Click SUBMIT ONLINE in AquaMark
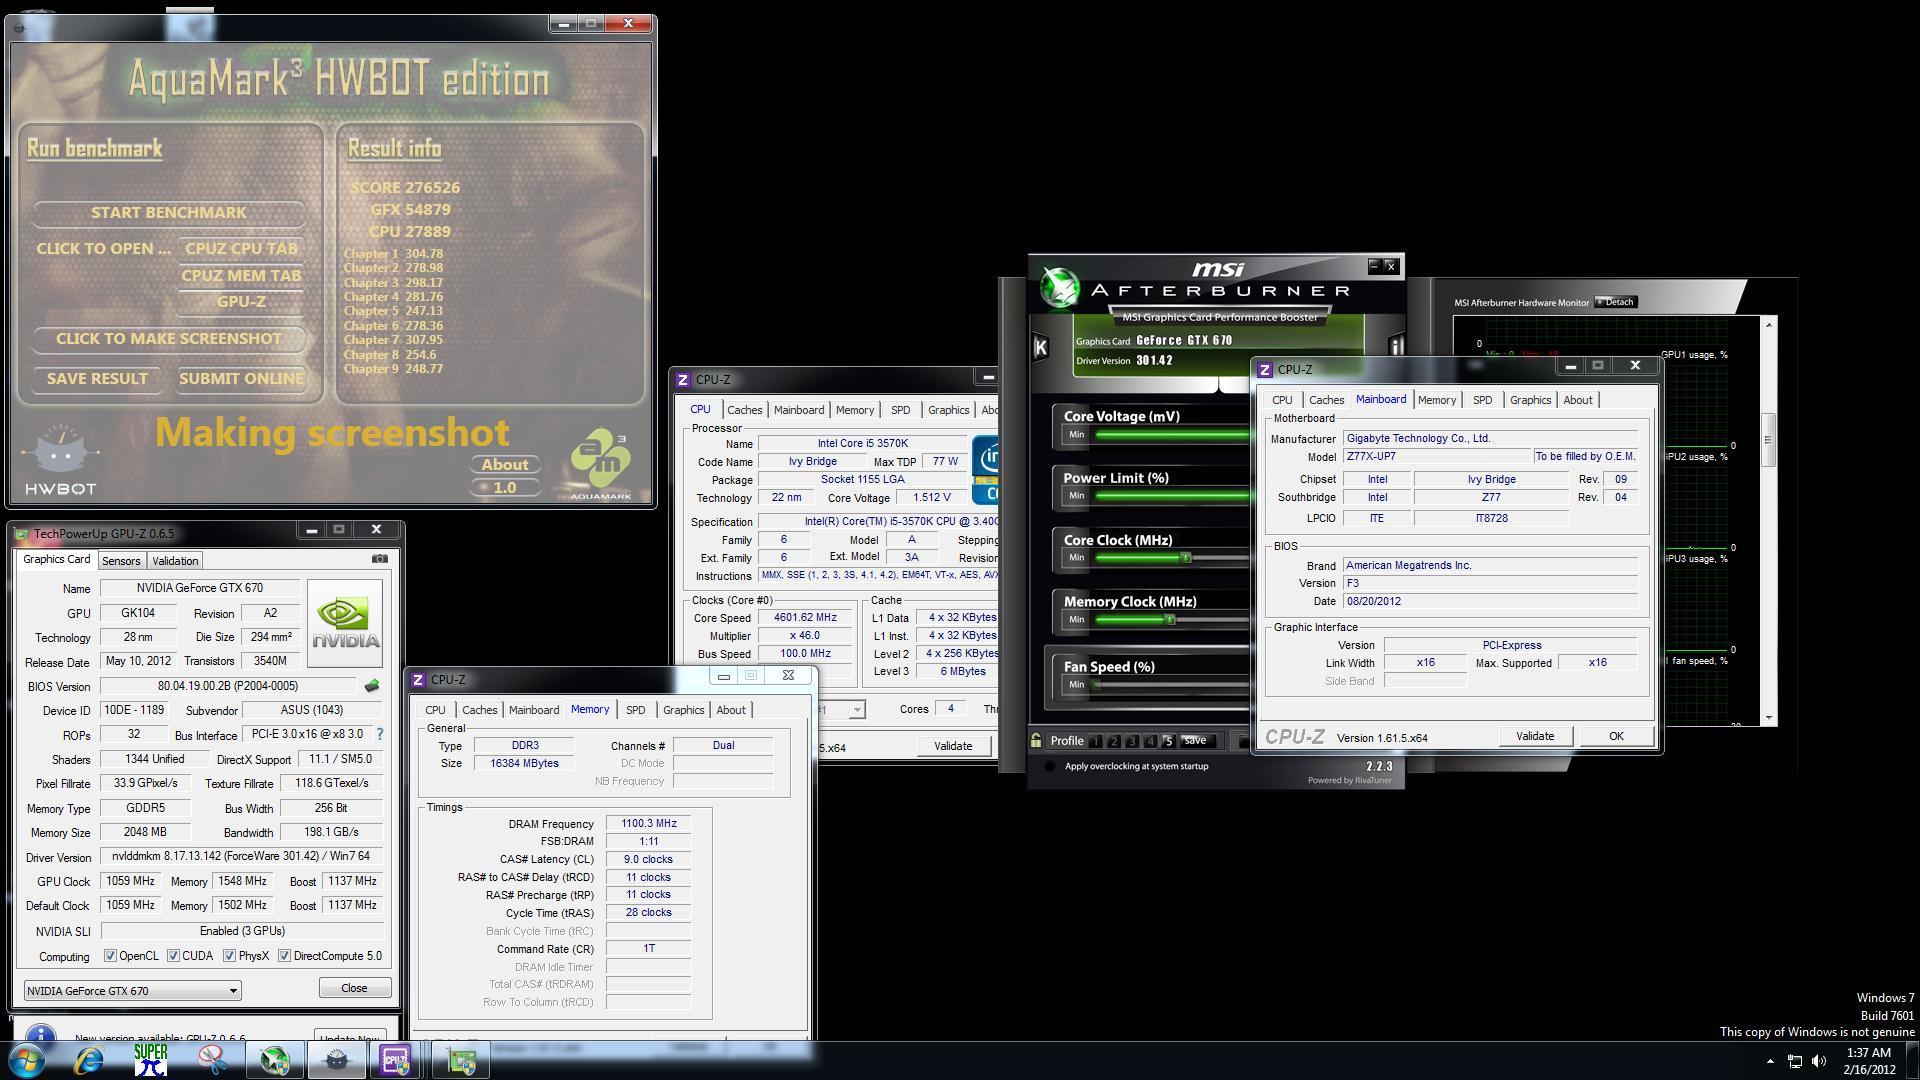The height and width of the screenshot is (1080, 1920). (x=241, y=379)
